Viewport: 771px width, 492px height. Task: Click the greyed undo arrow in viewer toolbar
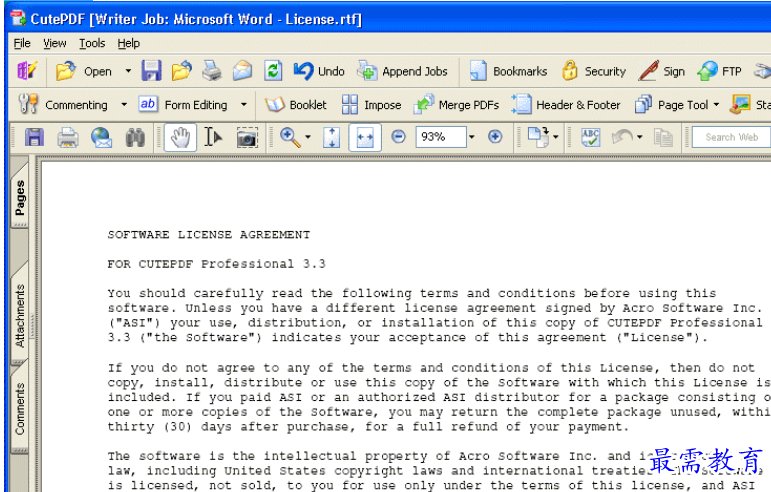tap(622, 137)
